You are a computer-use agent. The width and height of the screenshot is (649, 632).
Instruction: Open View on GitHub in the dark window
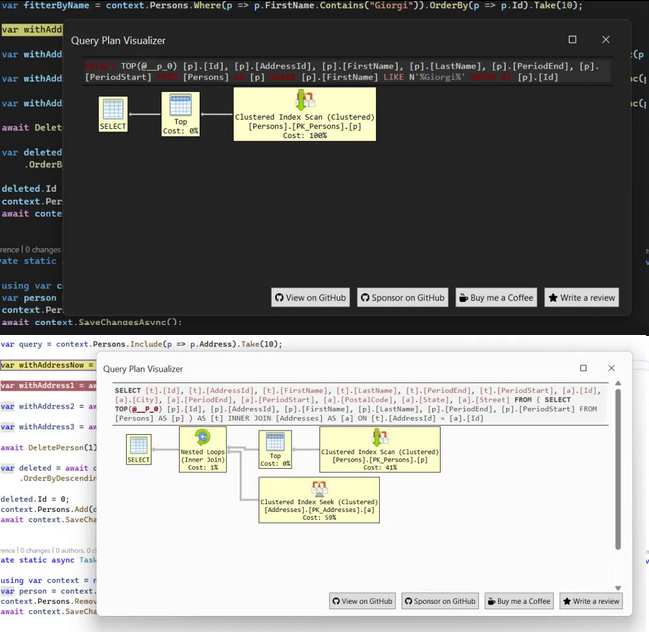pos(310,297)
